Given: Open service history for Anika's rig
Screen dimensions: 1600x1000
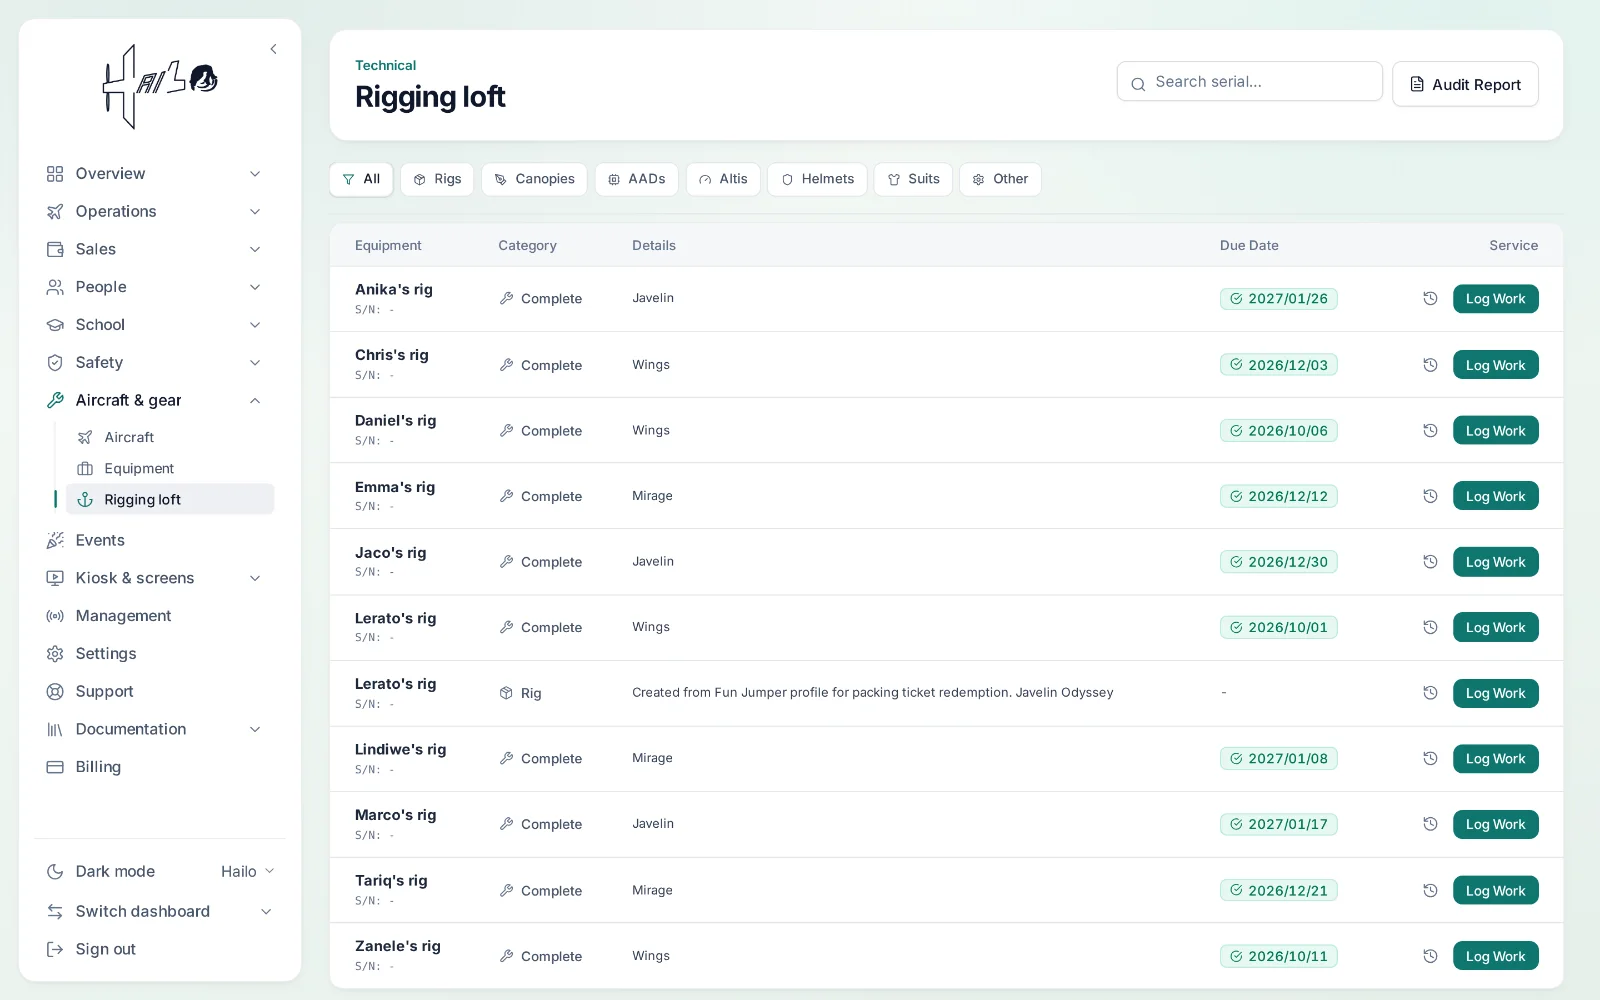Looking at the screenshot, I should [1430, 299].
